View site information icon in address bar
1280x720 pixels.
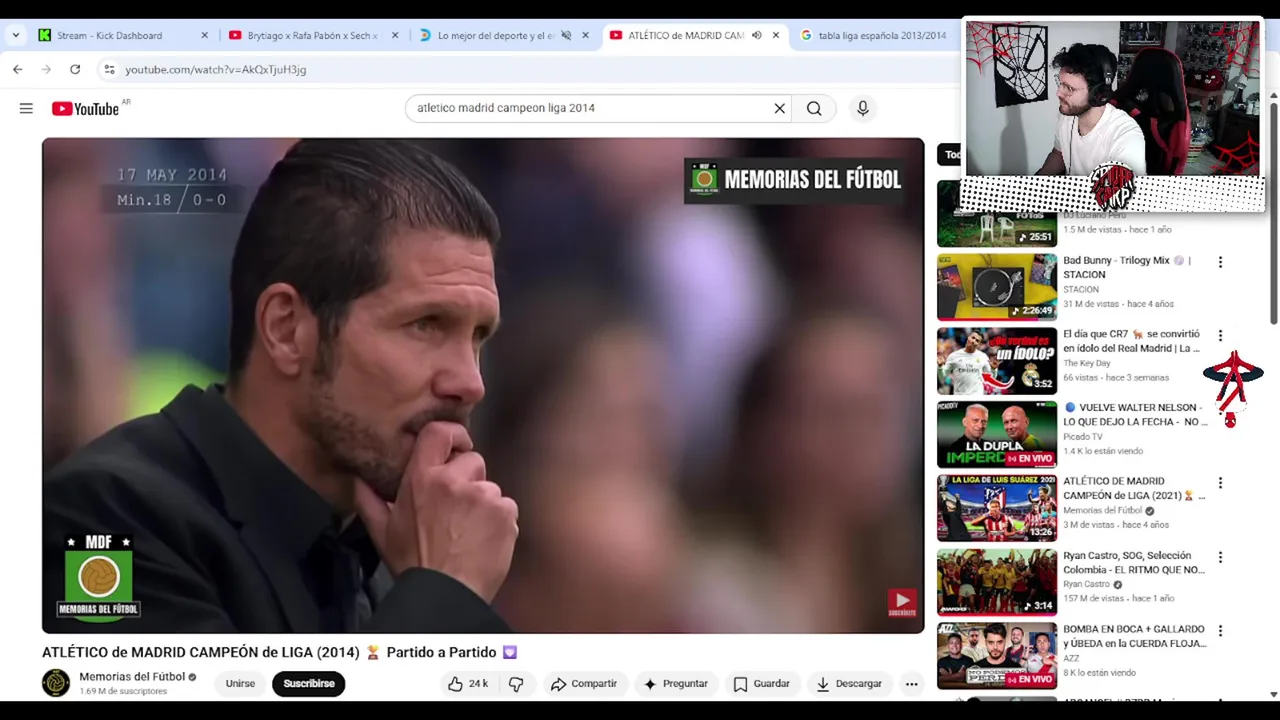pyautogui.click(x=109, y=69)
